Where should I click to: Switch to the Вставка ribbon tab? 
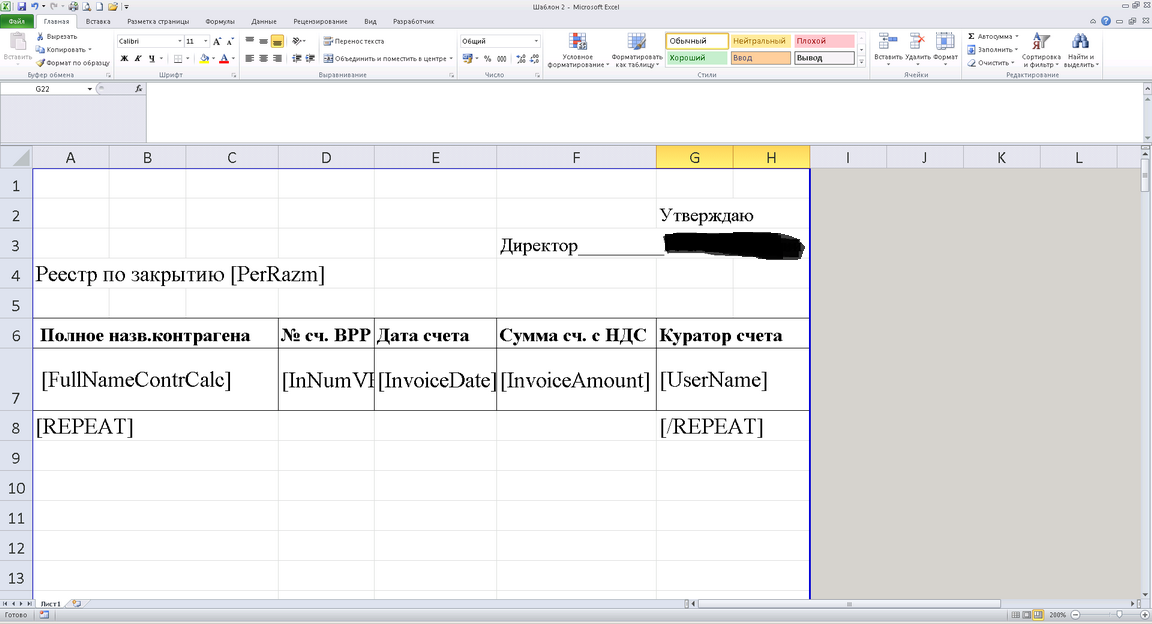pyautogui.click(x=98, y=20)
